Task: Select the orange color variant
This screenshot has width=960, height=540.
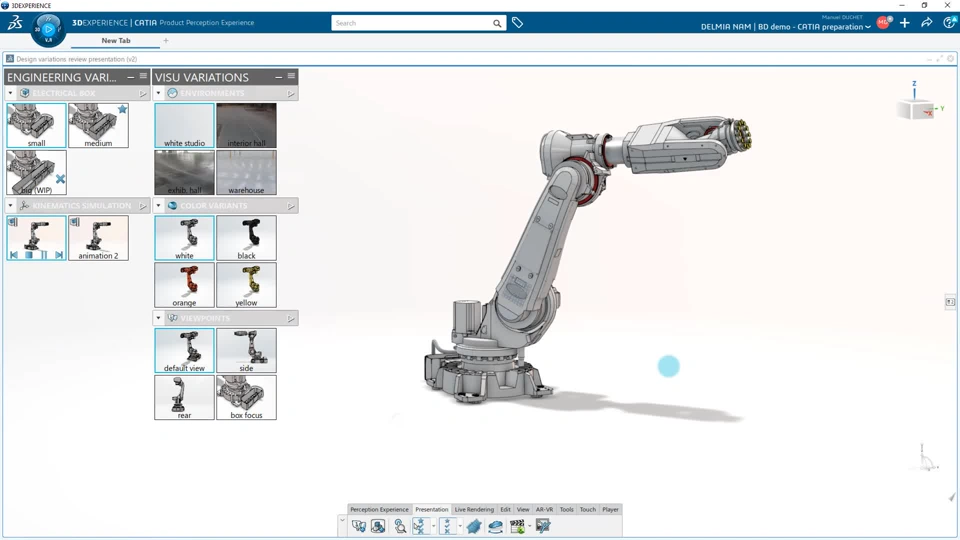Action: [184, 285]
